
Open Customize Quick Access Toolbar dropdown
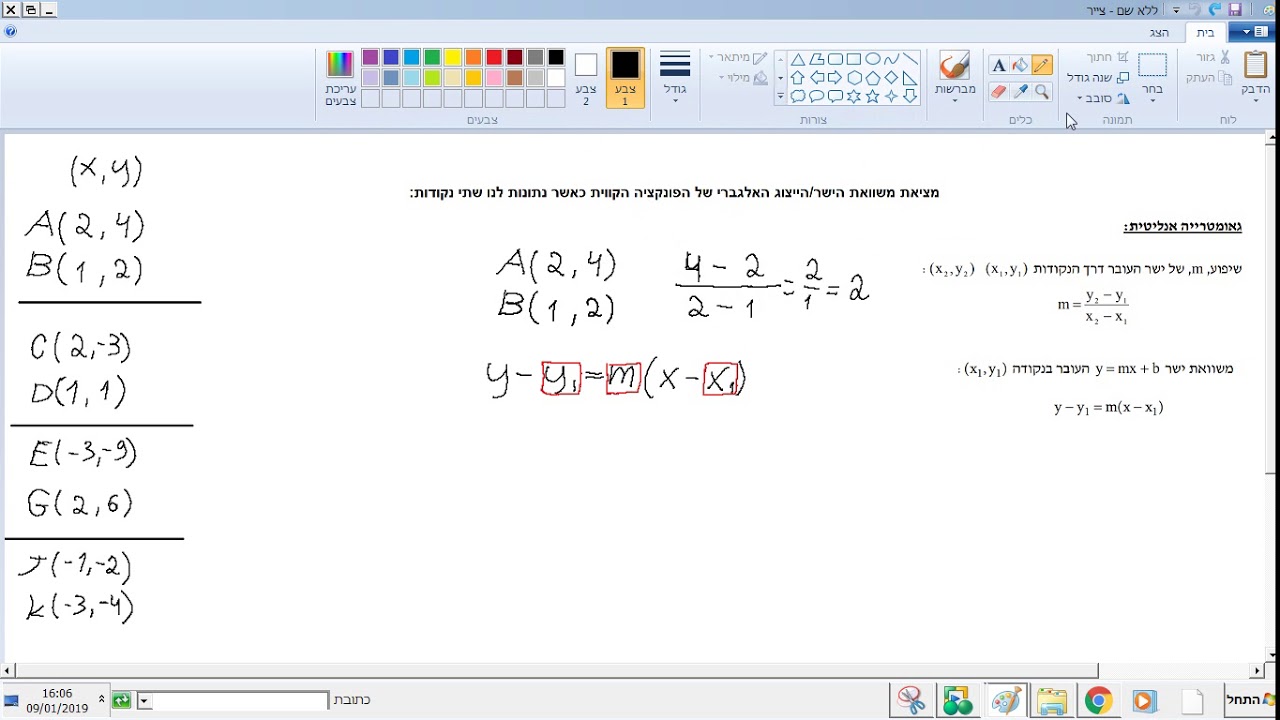click(1176, 10)
